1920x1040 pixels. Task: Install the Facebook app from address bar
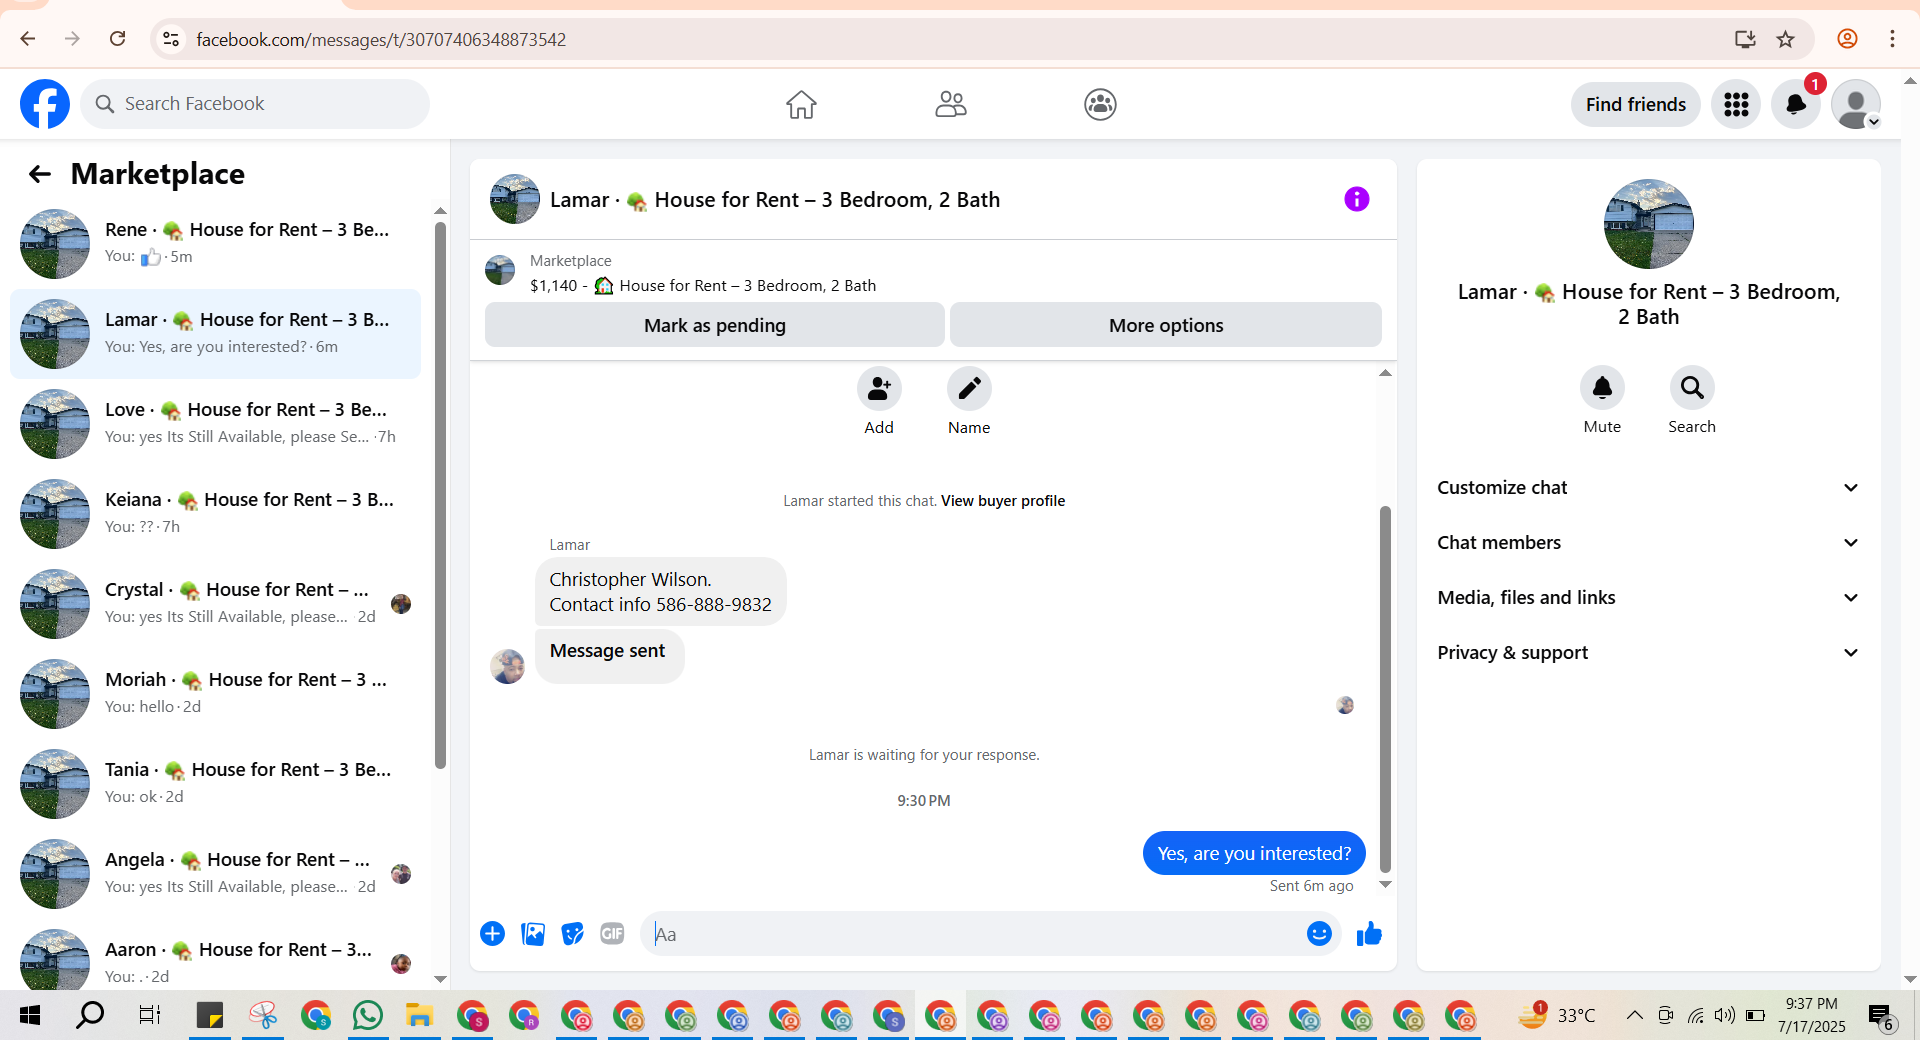pos(1745,39)
